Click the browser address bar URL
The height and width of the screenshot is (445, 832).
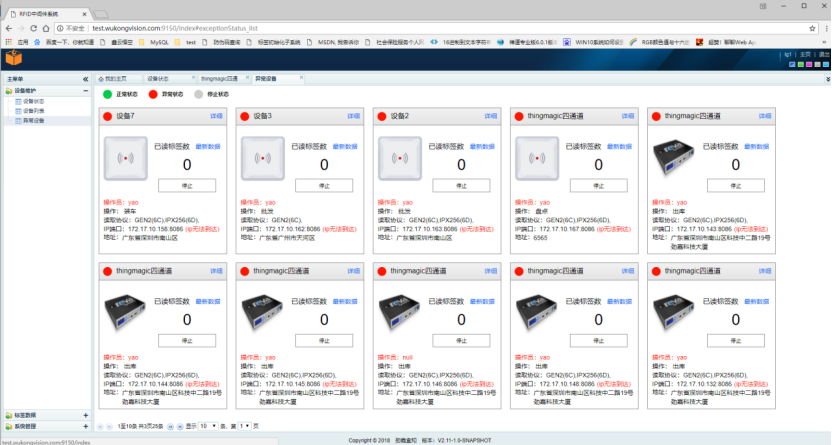point(175,29)
